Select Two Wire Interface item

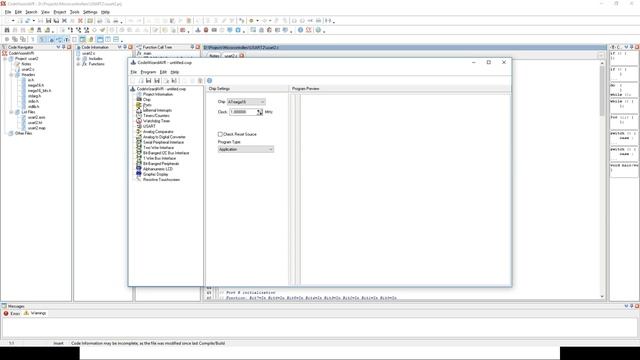(158, 147)
